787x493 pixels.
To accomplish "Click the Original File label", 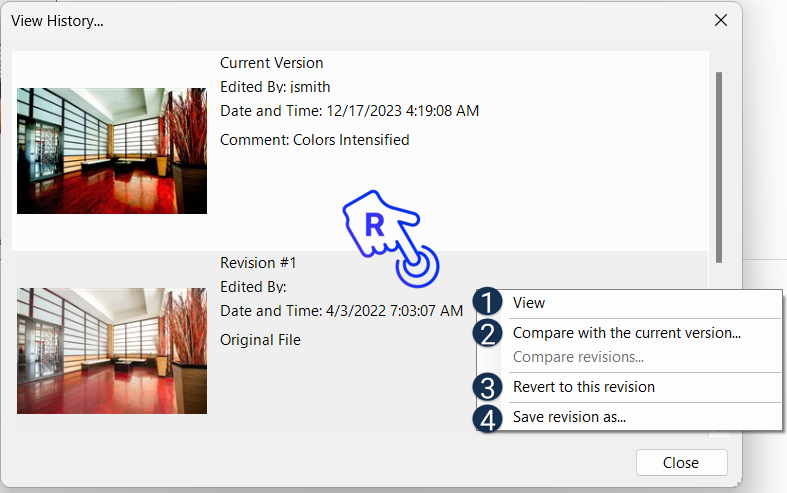I will [260, 339].
